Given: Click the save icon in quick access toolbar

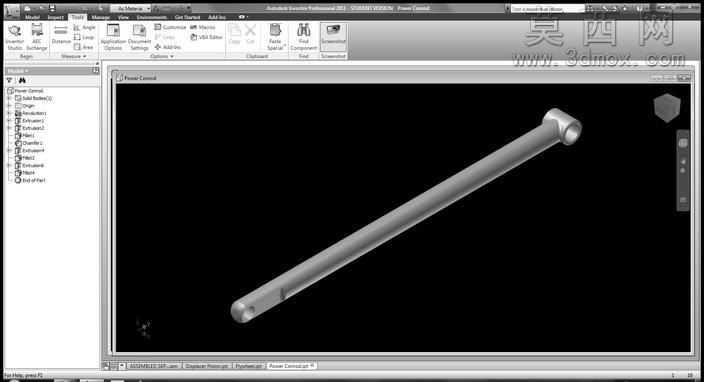Looking at the screenshot, I should point(52,8).
